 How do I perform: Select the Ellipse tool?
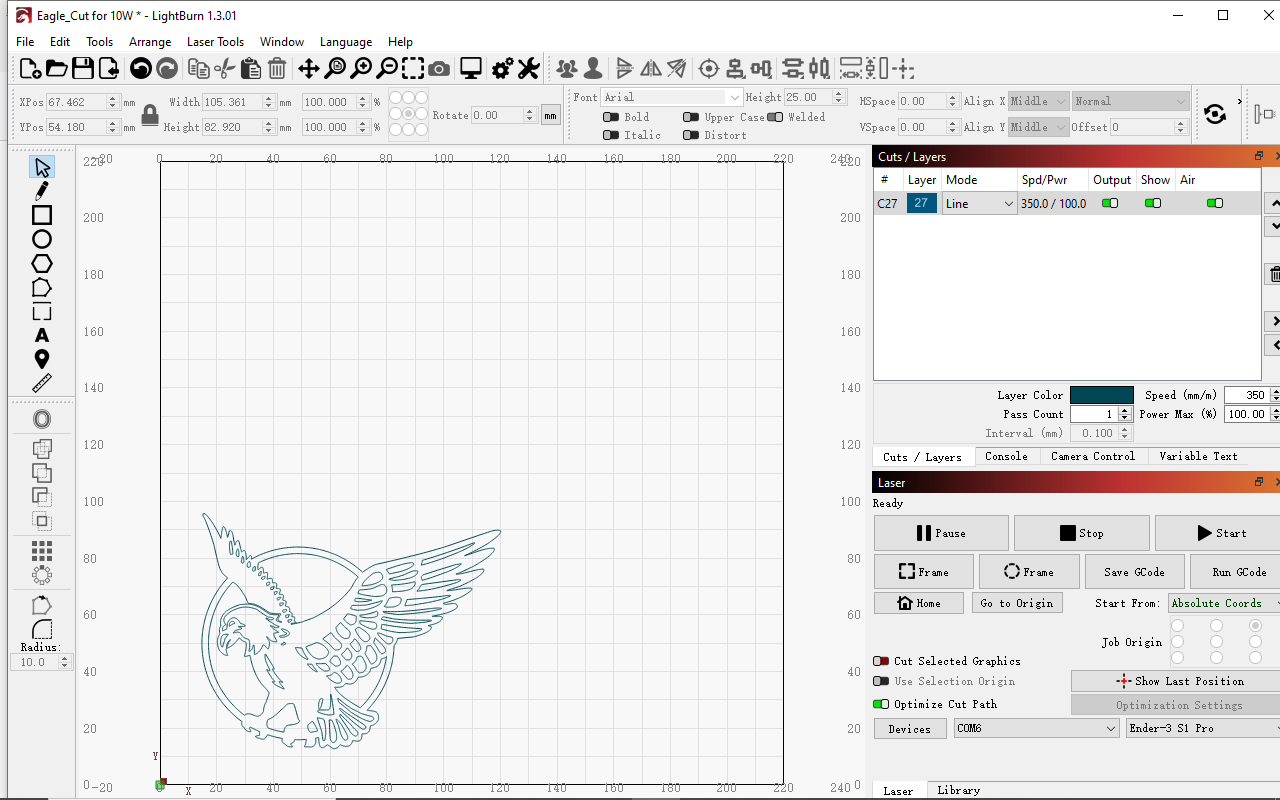[42, 239]
